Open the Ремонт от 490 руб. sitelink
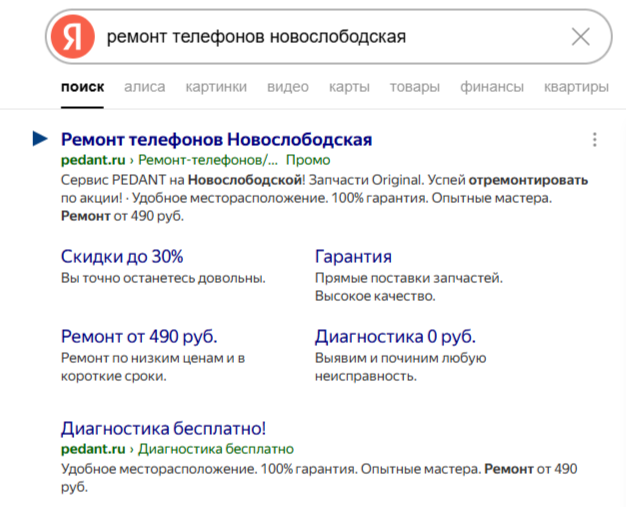626x507 pixels. pos(139,337)
